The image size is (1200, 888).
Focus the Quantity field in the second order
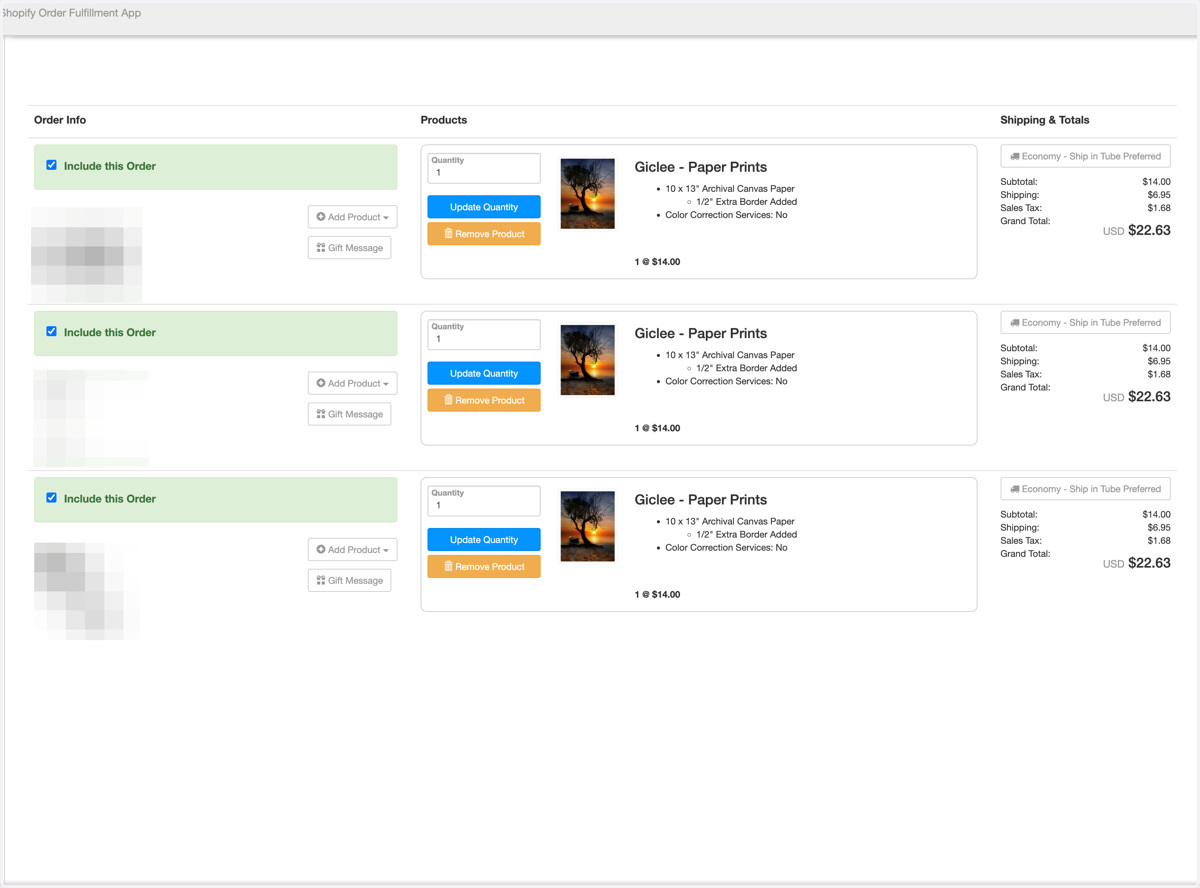(484, 334)
